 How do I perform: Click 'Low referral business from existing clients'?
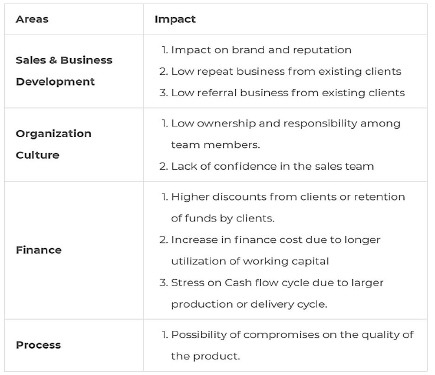[288, 93]
